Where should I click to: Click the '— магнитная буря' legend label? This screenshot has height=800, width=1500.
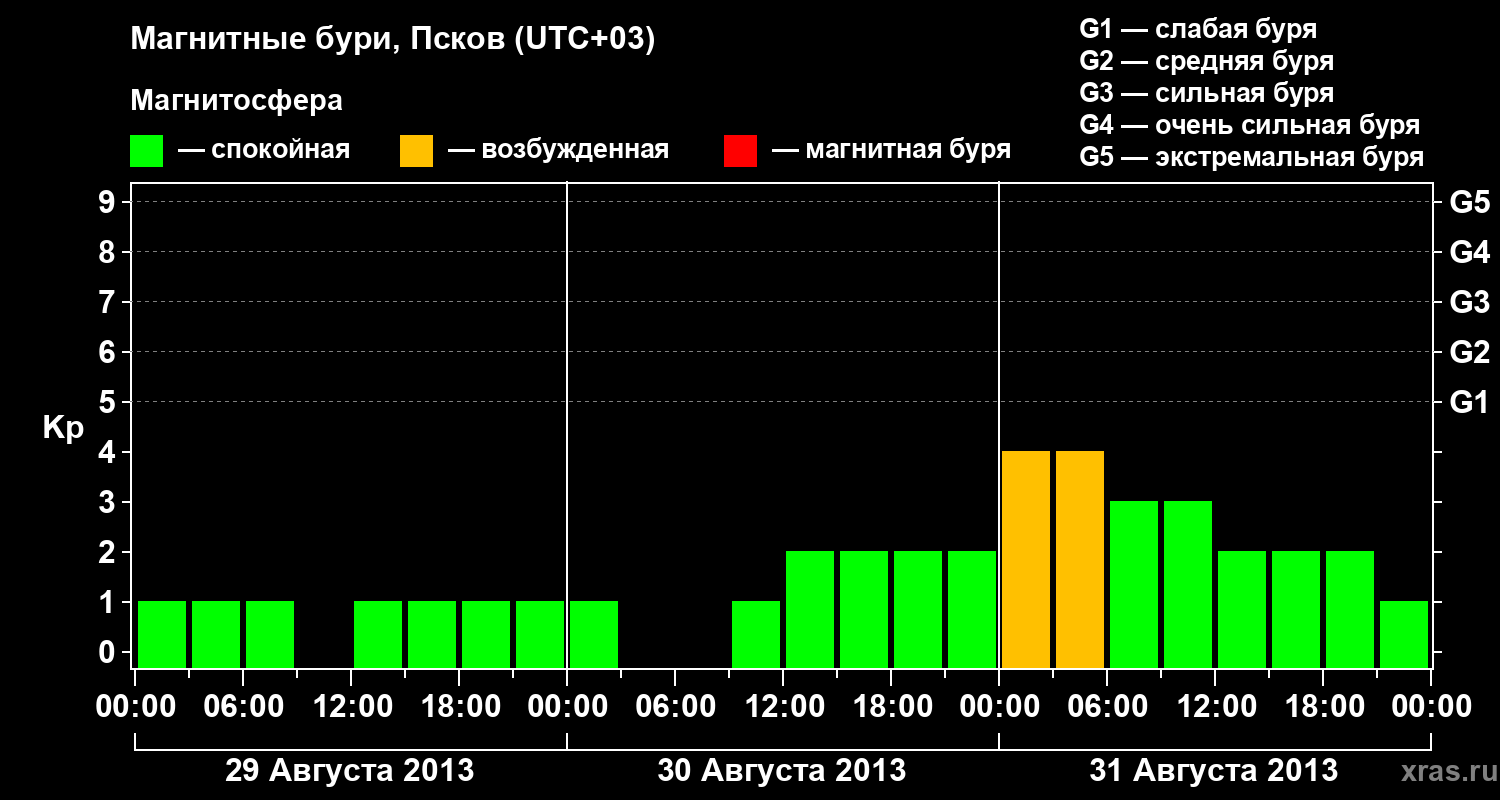(x=892, y=151)
